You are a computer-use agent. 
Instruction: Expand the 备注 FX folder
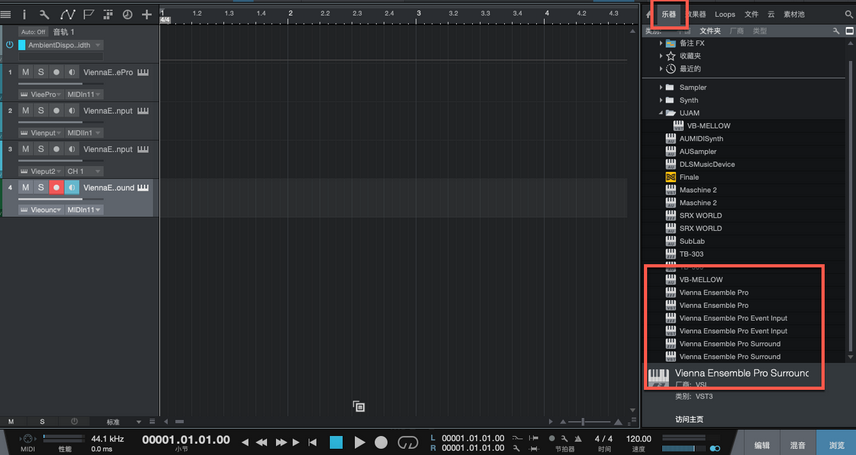click(661, 43)
